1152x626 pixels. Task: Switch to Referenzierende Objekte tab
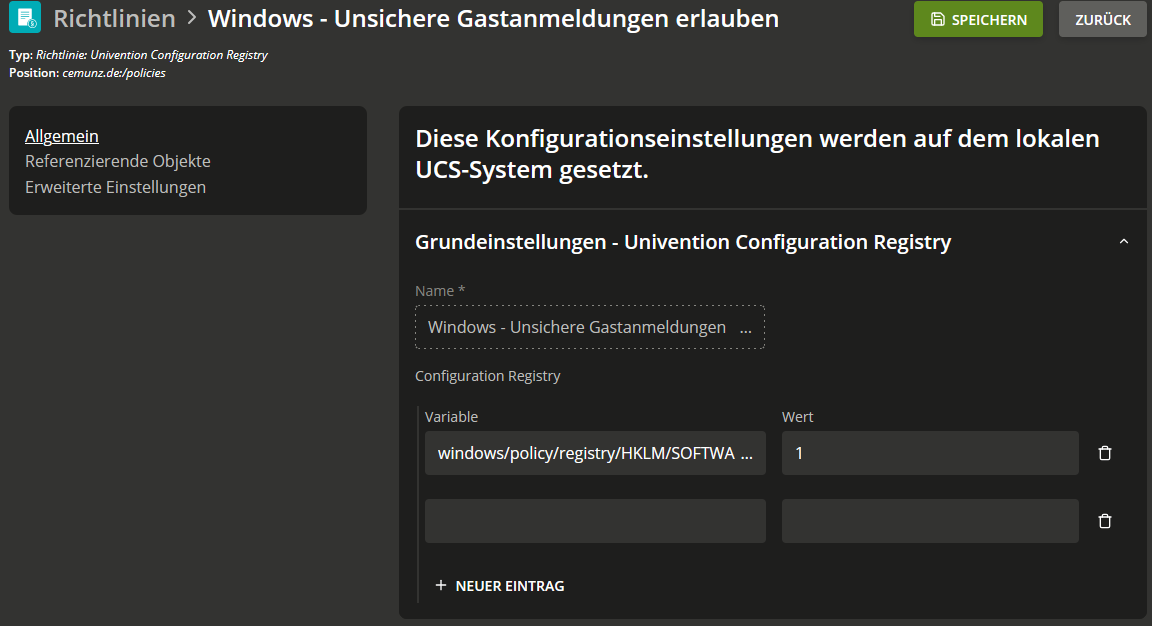point(118,161)
